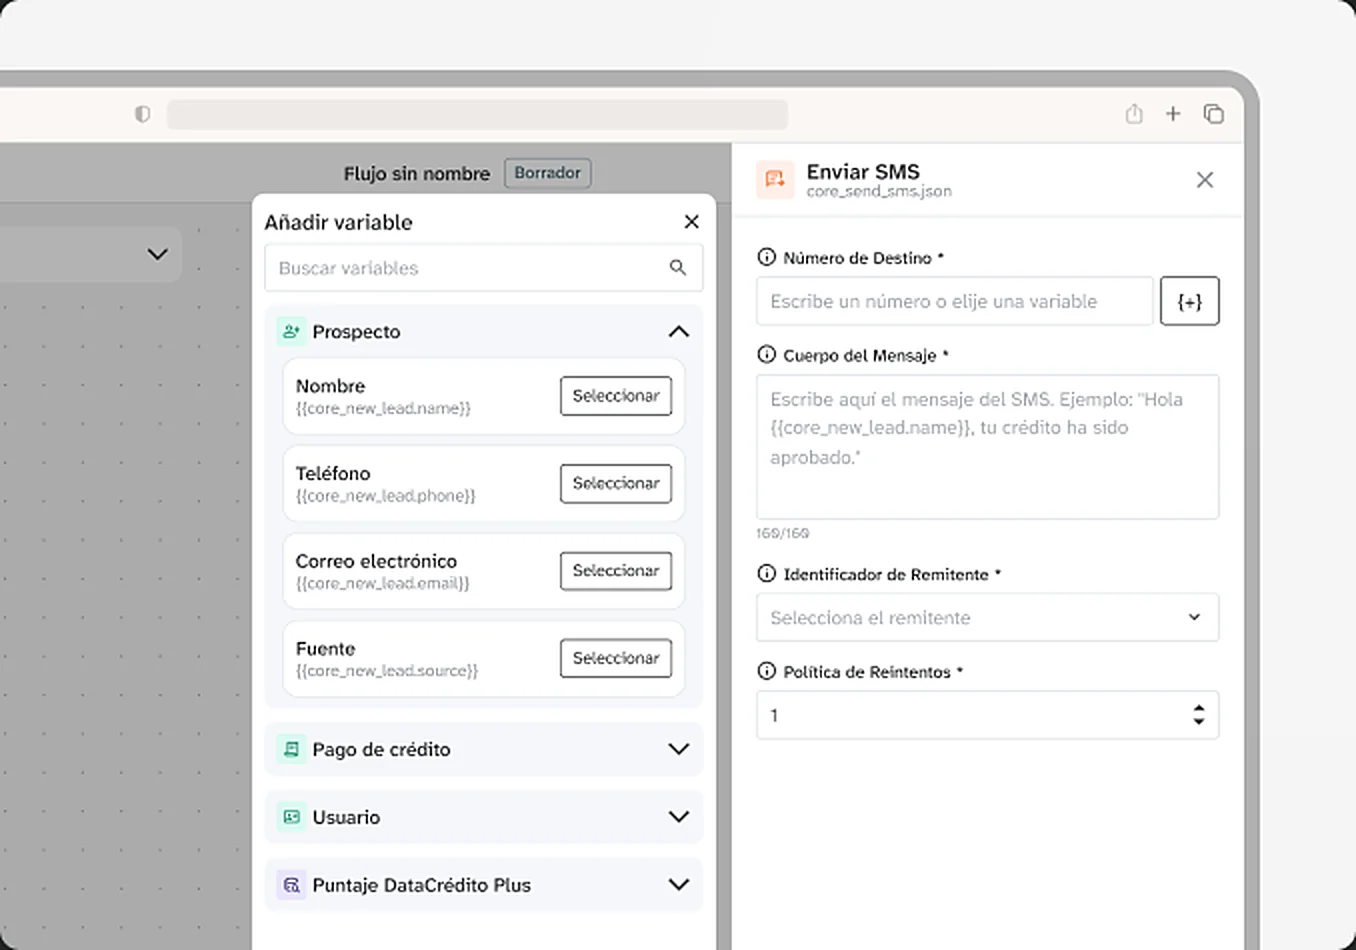
Task: Click the Prospecto group icon
Action: pyautogui.click(x=291, y=331)
